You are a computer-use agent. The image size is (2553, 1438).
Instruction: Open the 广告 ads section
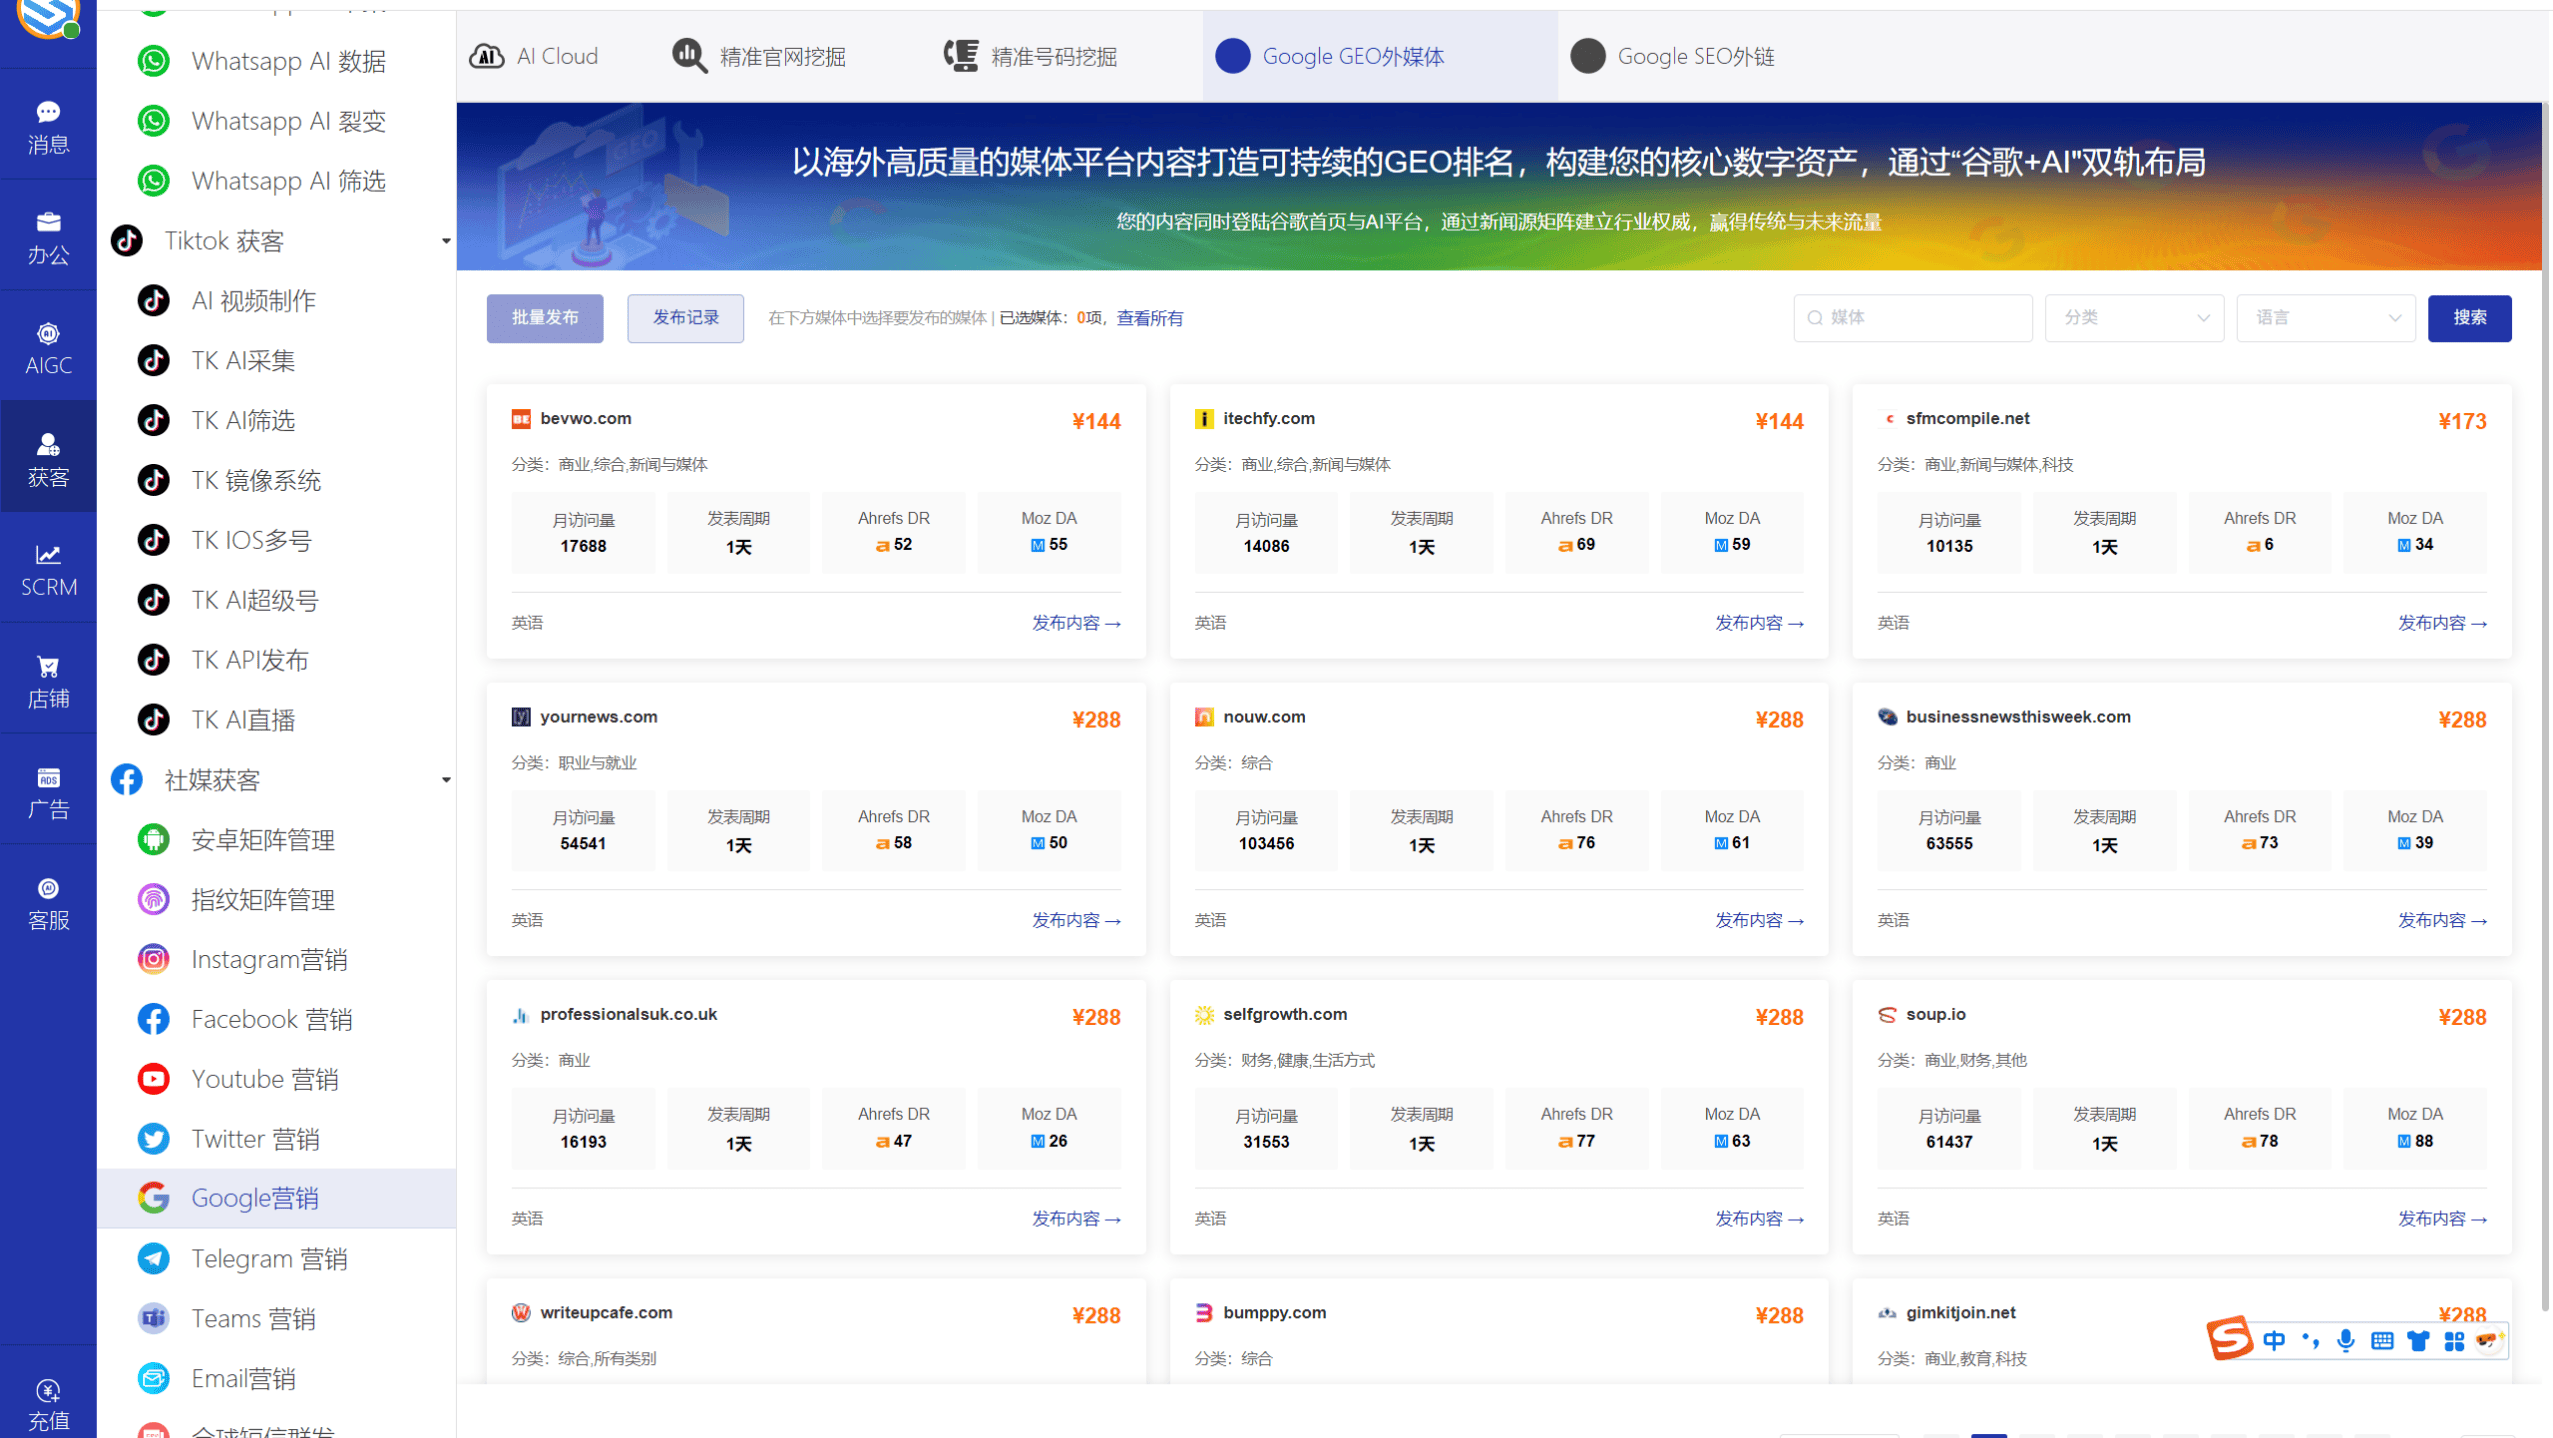point(47,791)
